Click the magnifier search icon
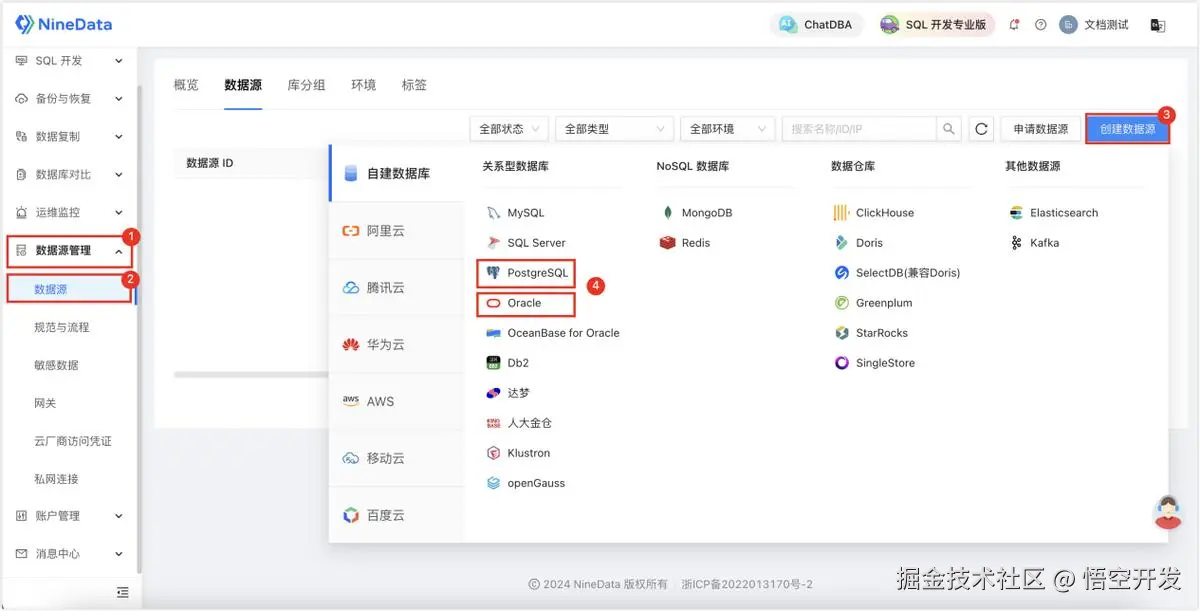The image size is (1200, 611). point(949,129)
